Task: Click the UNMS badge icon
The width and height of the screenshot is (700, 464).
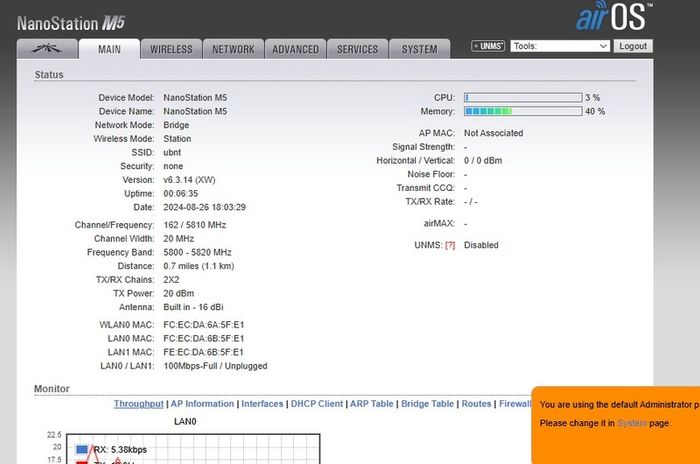Action: click(488, 46)
